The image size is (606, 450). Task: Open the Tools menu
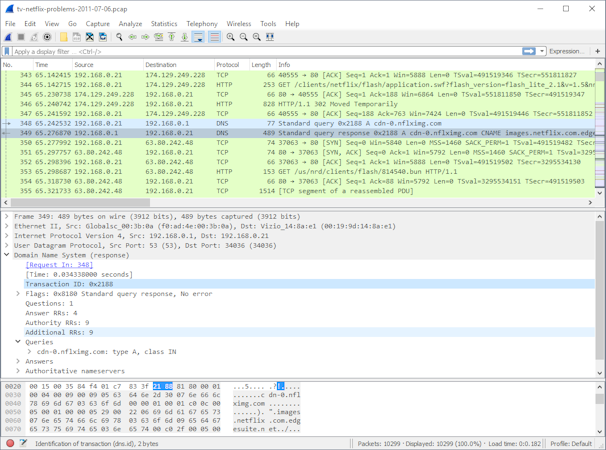[x=268, y=24]
